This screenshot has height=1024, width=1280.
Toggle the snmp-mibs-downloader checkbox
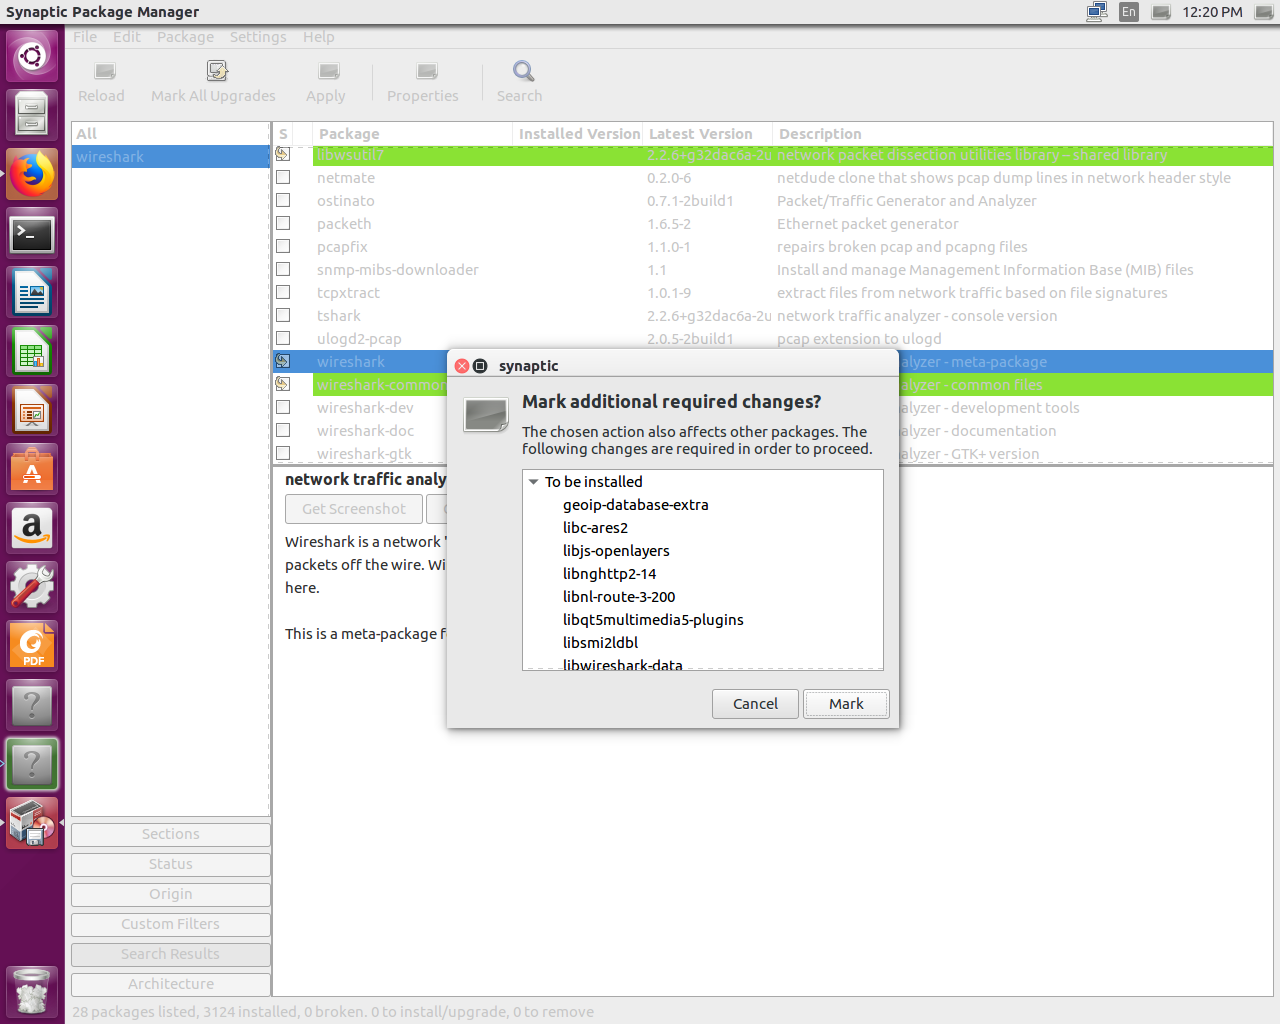[x=283, y=270]
